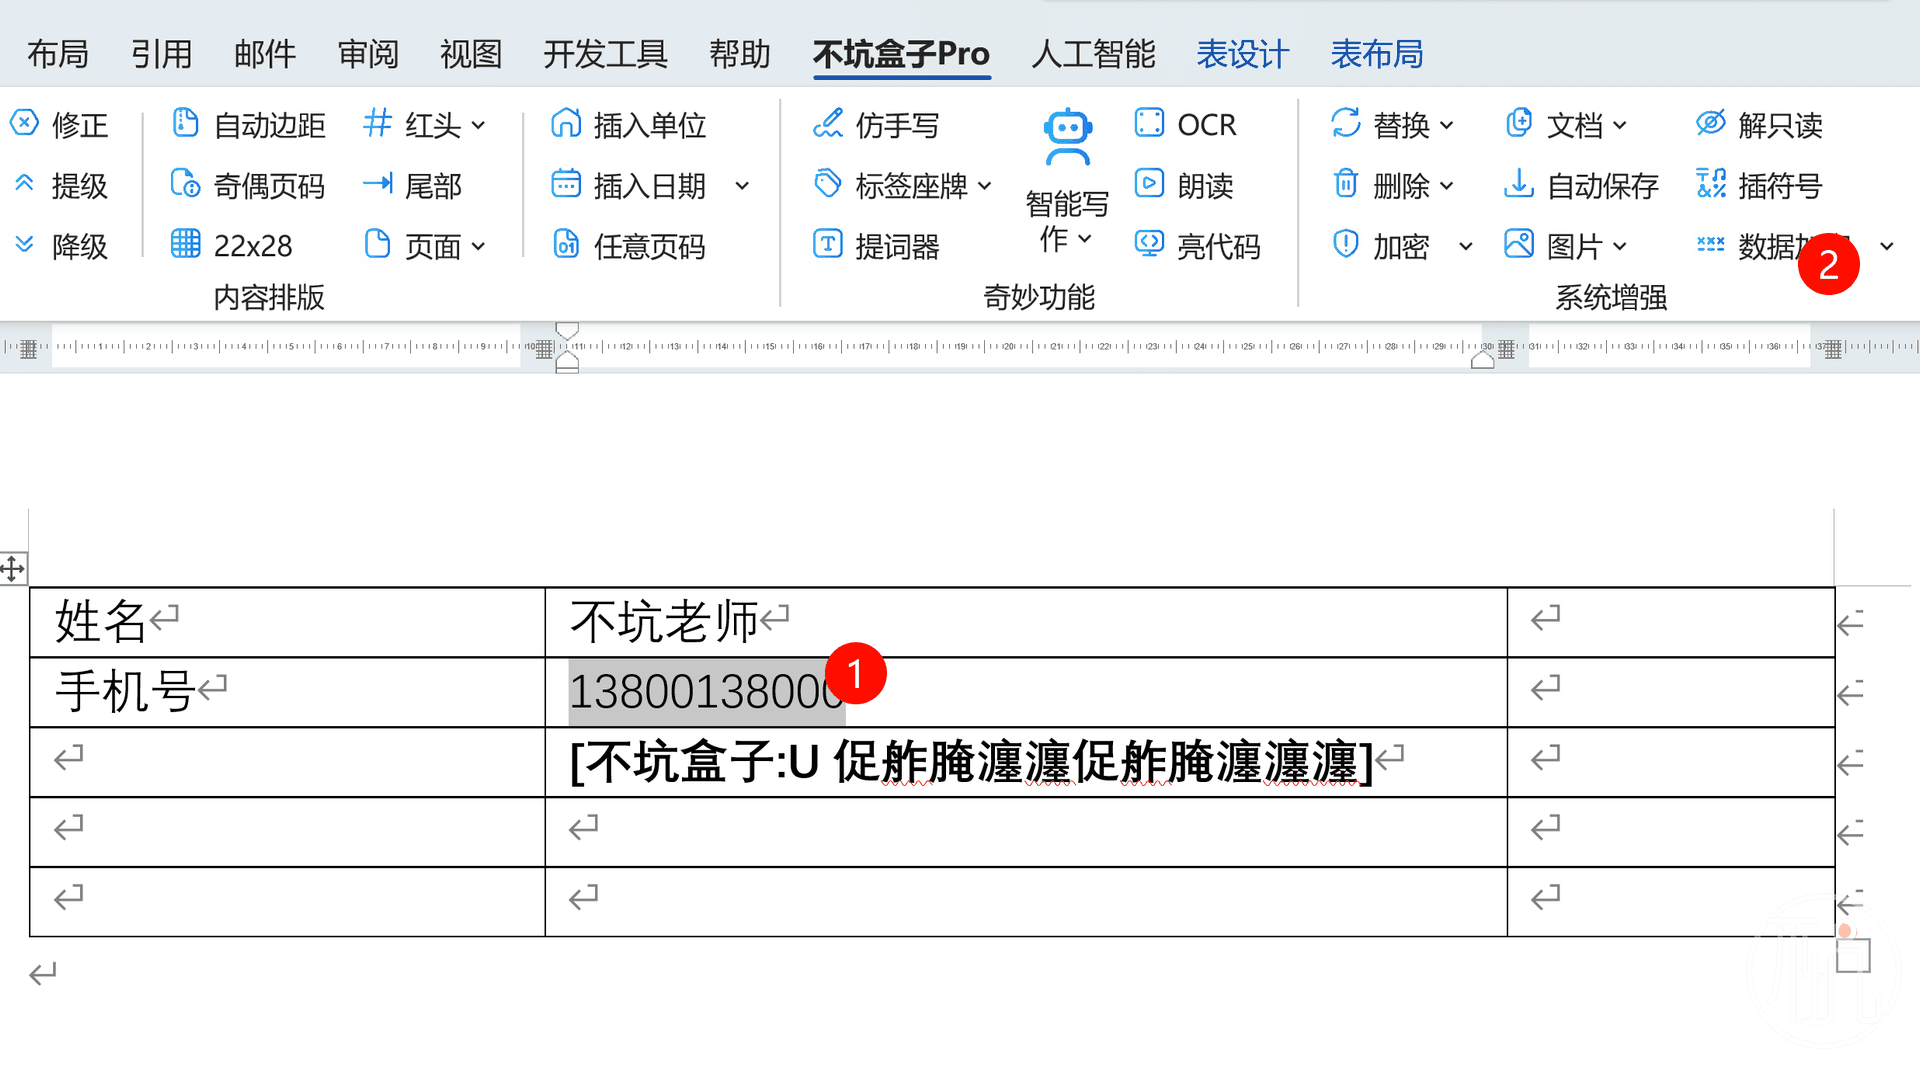Open the dropdown arrow beside 数据
The width and height of the screenshot is (1920, 1067).
pyautogui.click(x=1887, y=246)
